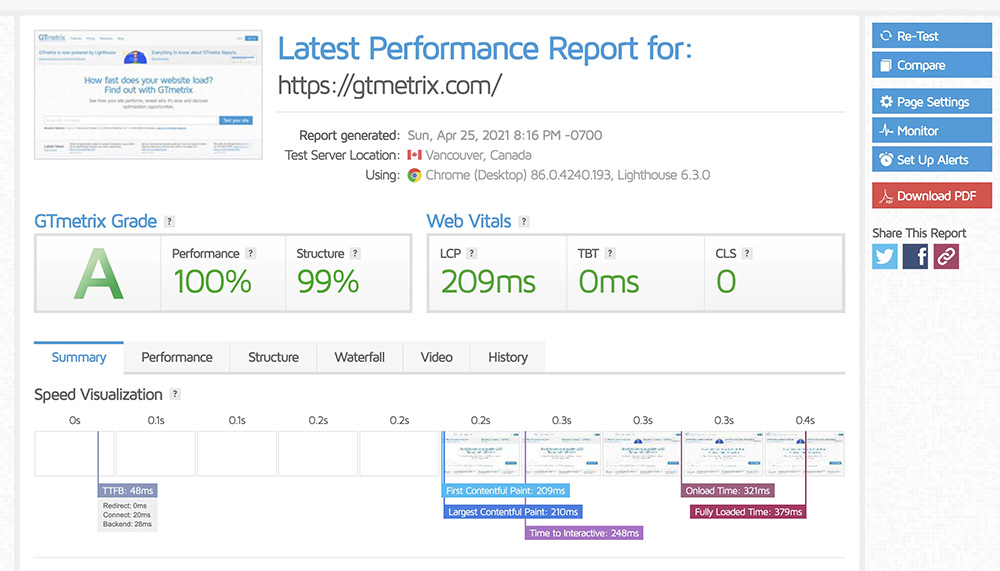The width and height of the screenshot is (1000, 571).
Task: Open help icon beside GTmetrix Grade
Action: click(169, 221)
